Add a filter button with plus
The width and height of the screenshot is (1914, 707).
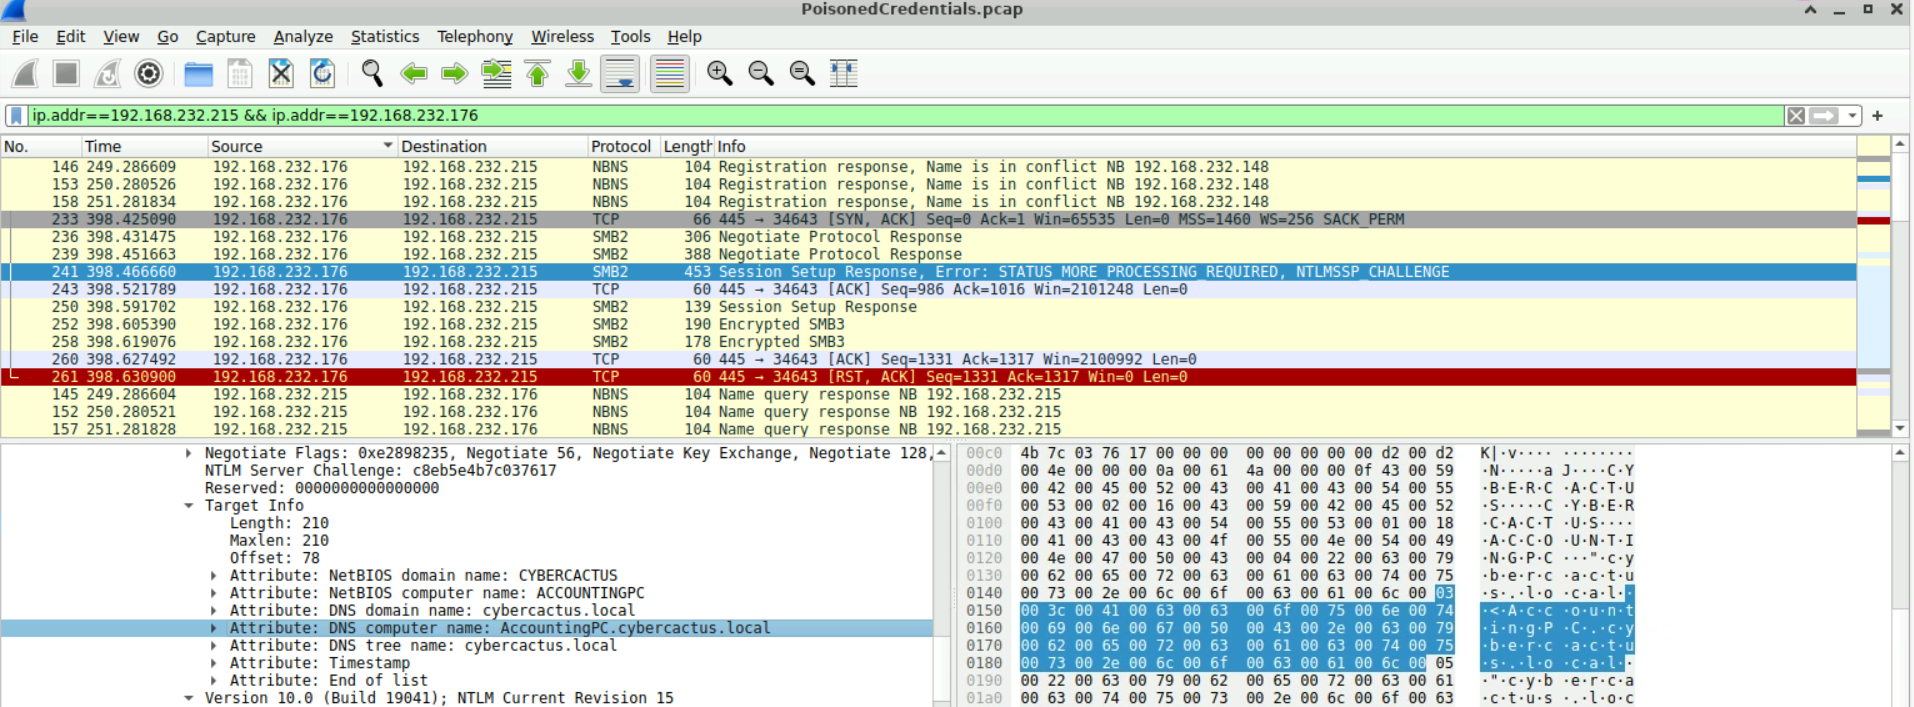[x=1877, y=116]
